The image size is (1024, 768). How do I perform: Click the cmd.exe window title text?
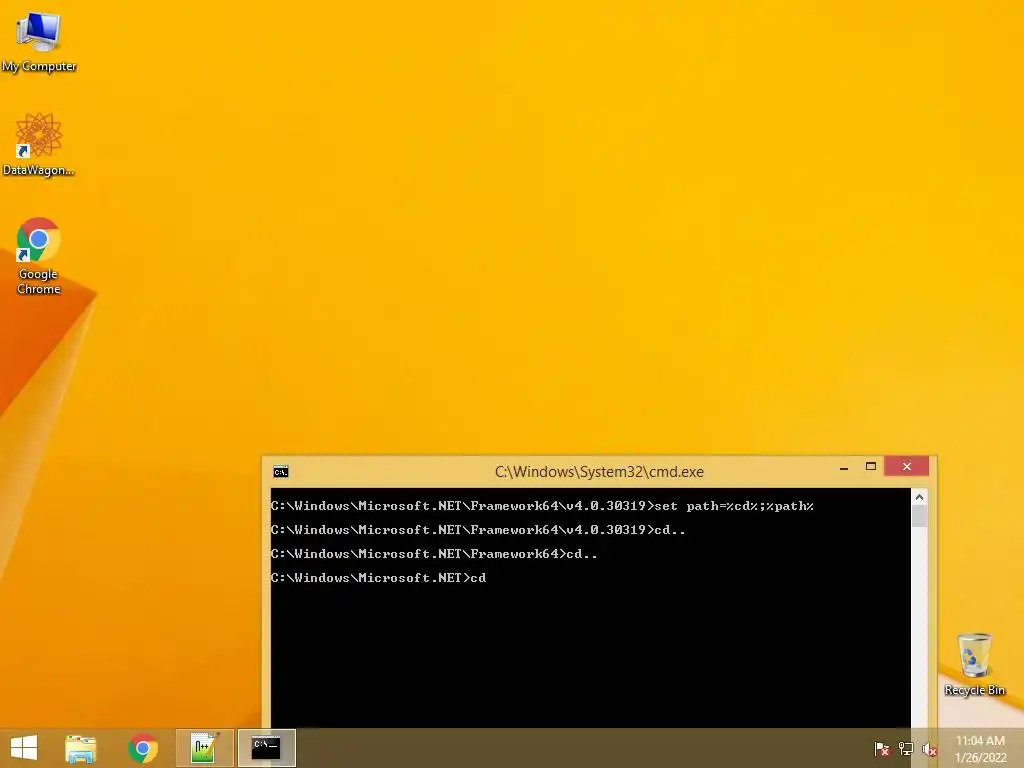[599, 472]
